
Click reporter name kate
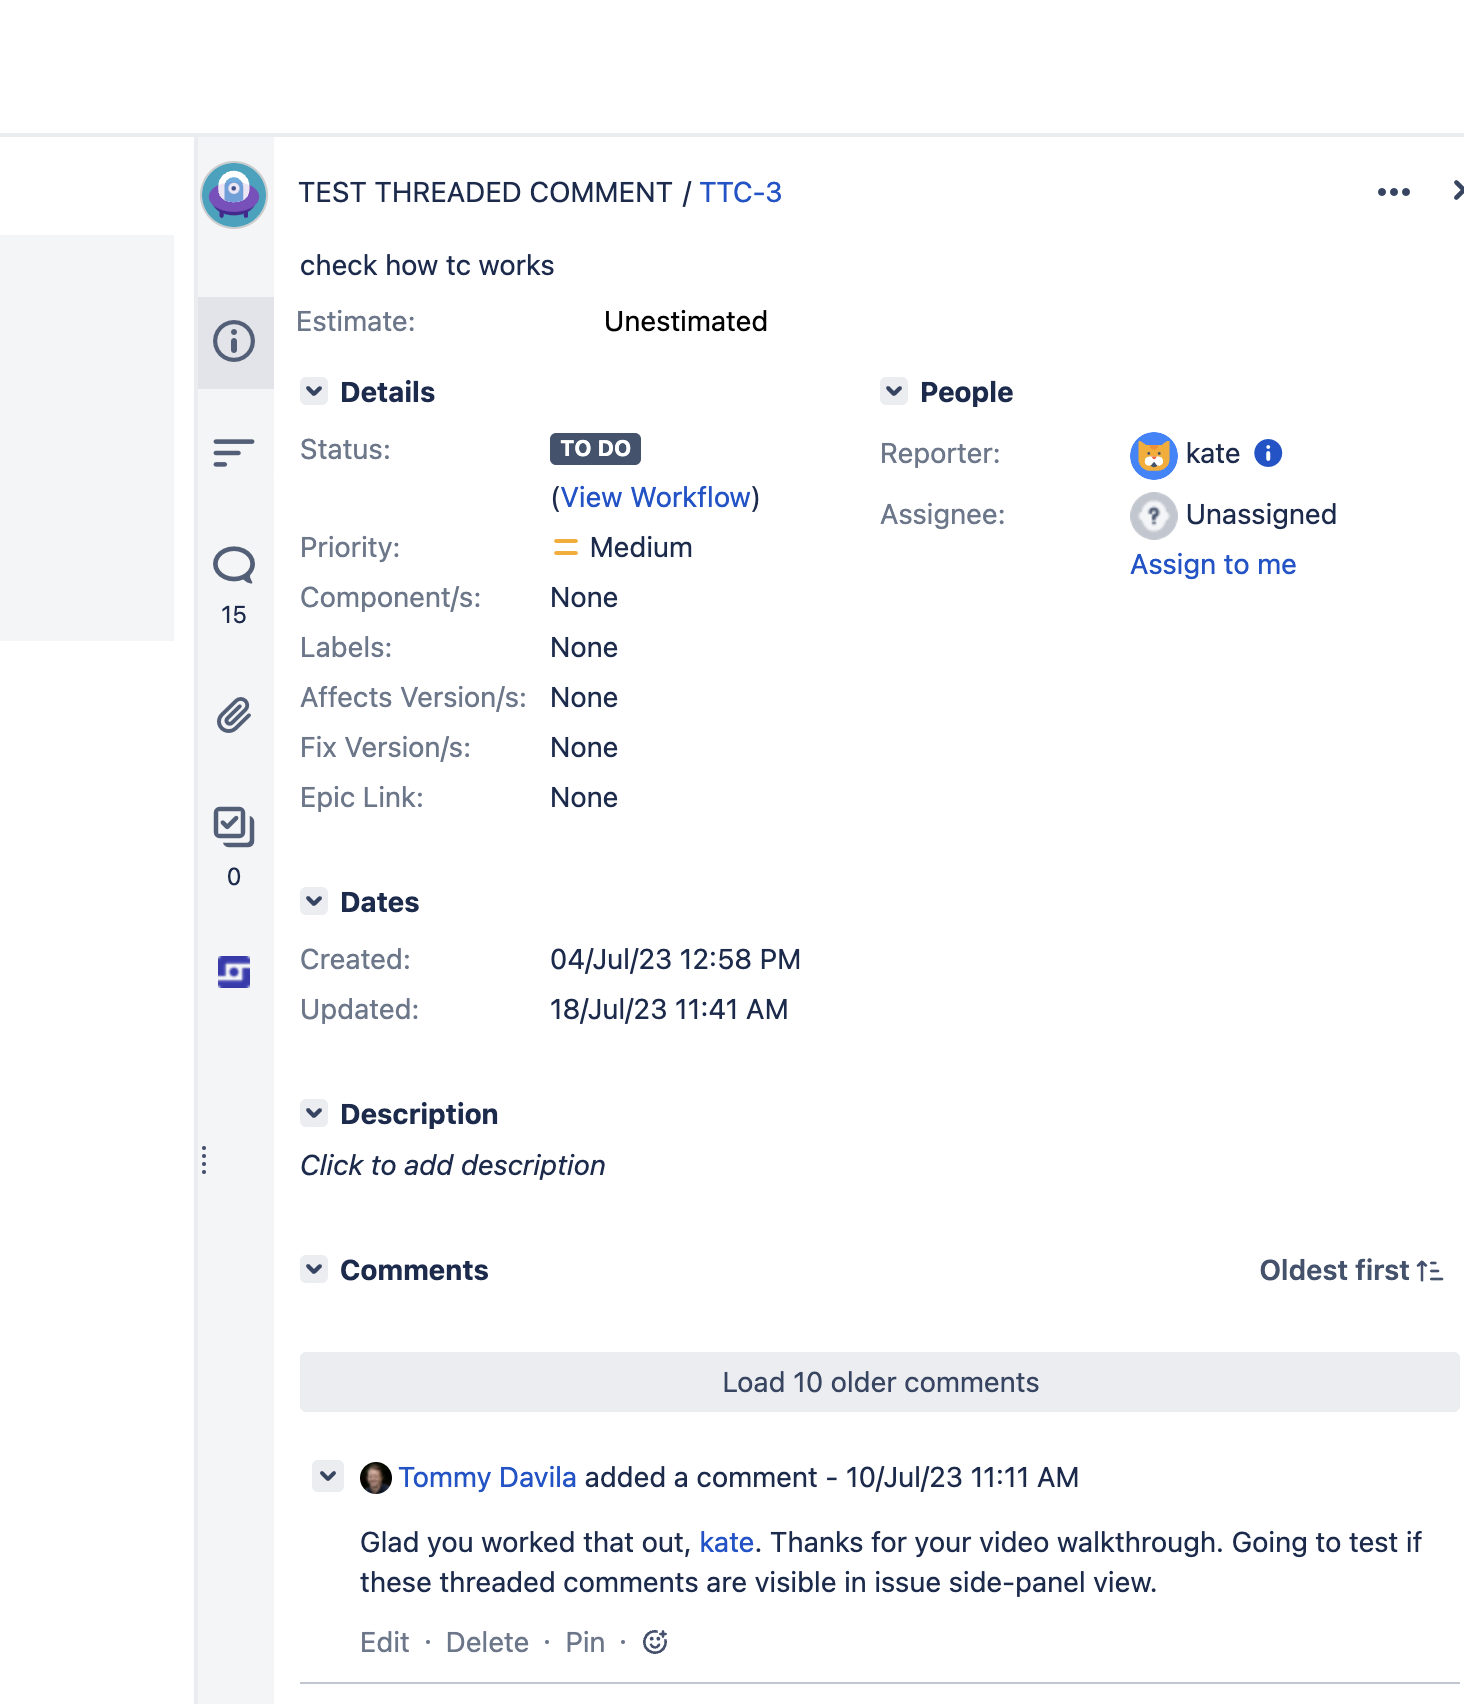pyautogui.click(x=1213, y=453)
